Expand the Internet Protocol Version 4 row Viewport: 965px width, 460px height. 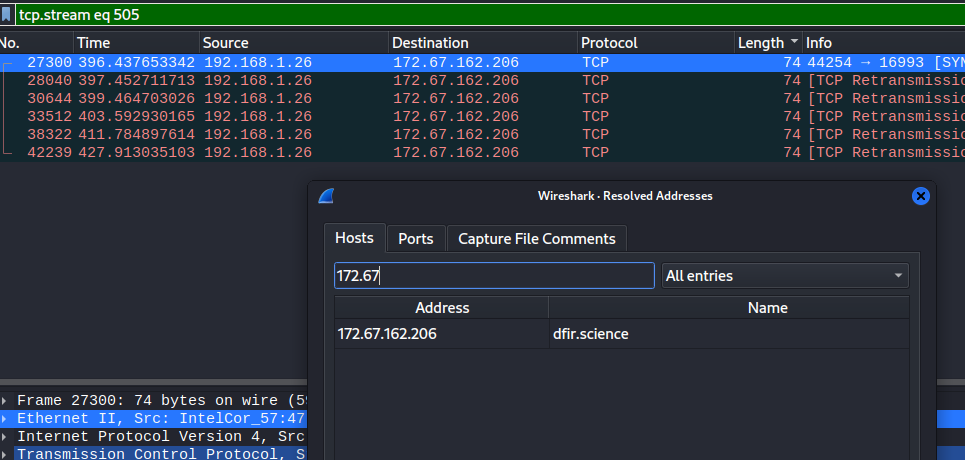click(x=6, y=437)
